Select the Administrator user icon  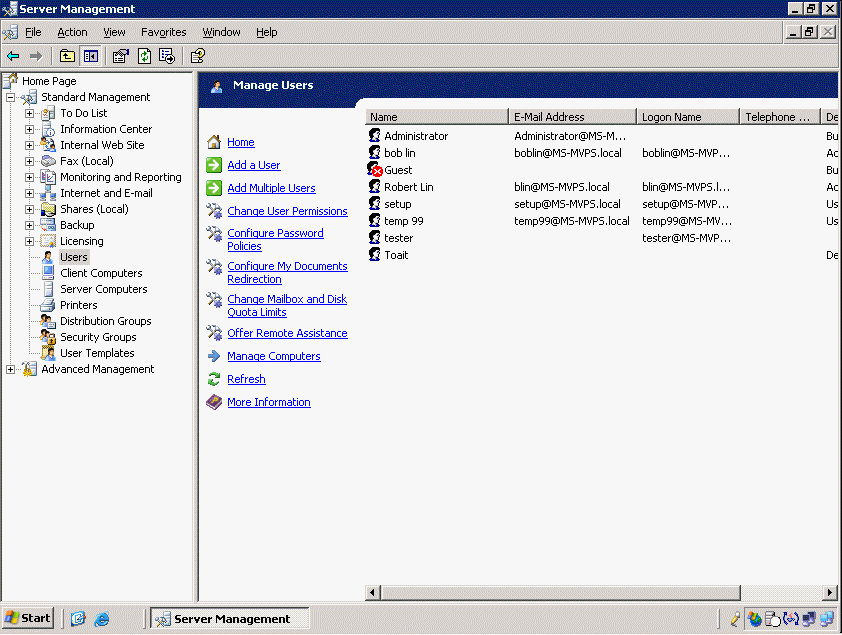tap(374, 136)
